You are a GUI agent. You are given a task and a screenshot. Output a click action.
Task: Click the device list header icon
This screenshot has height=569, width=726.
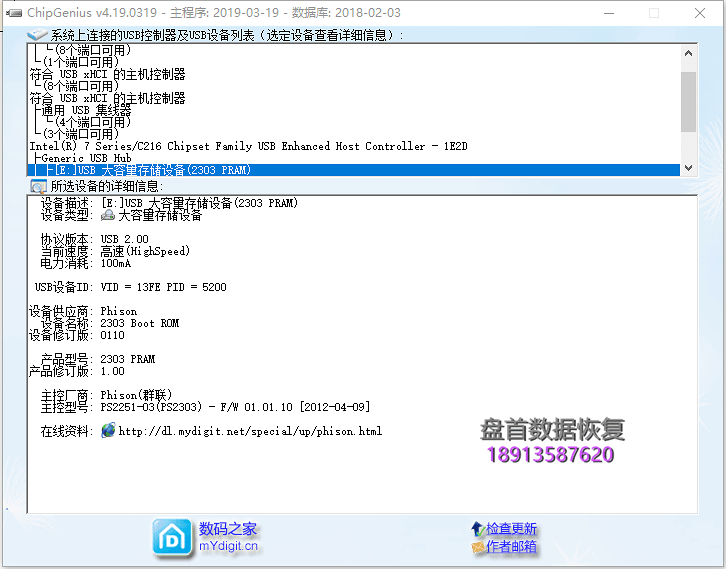[x=37, y=35]
